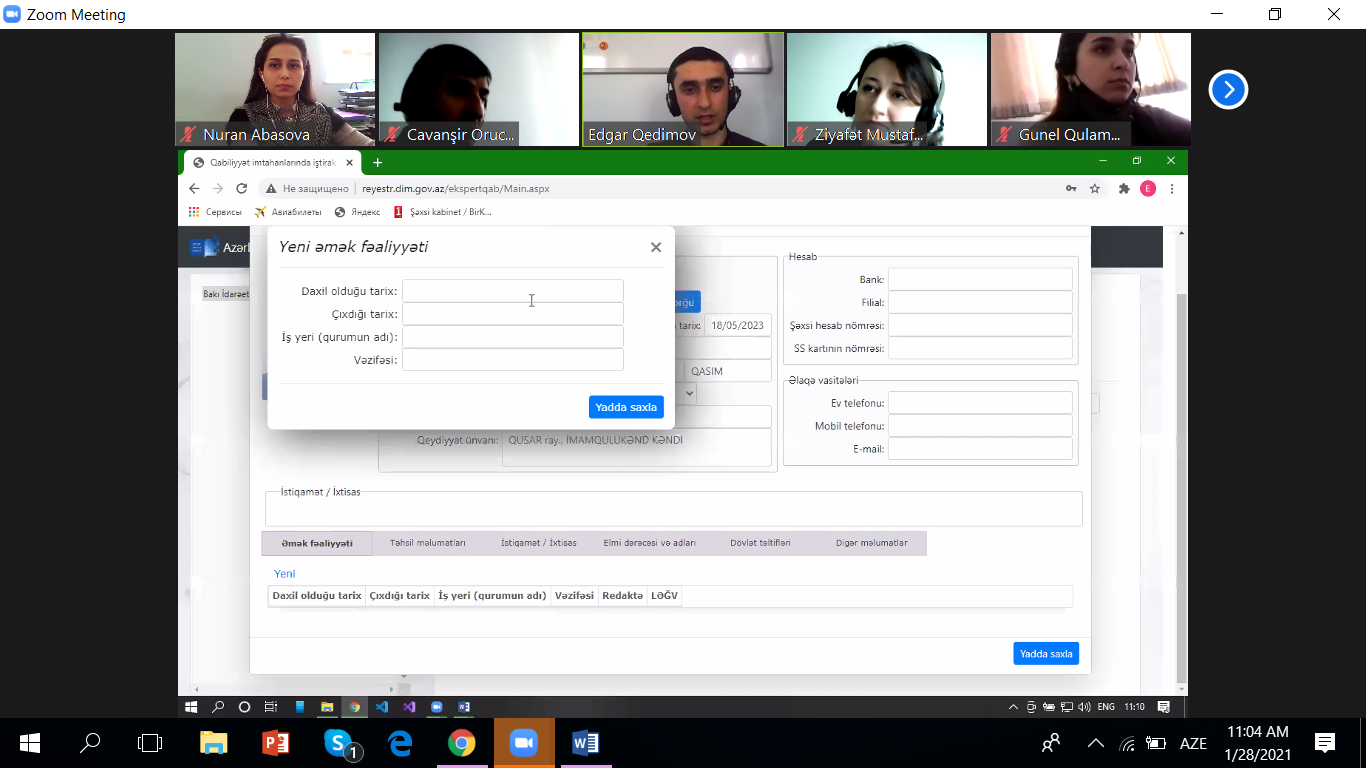
Task: Click SS kartının nömrəsi field
Action: click(x=980, y=348)
